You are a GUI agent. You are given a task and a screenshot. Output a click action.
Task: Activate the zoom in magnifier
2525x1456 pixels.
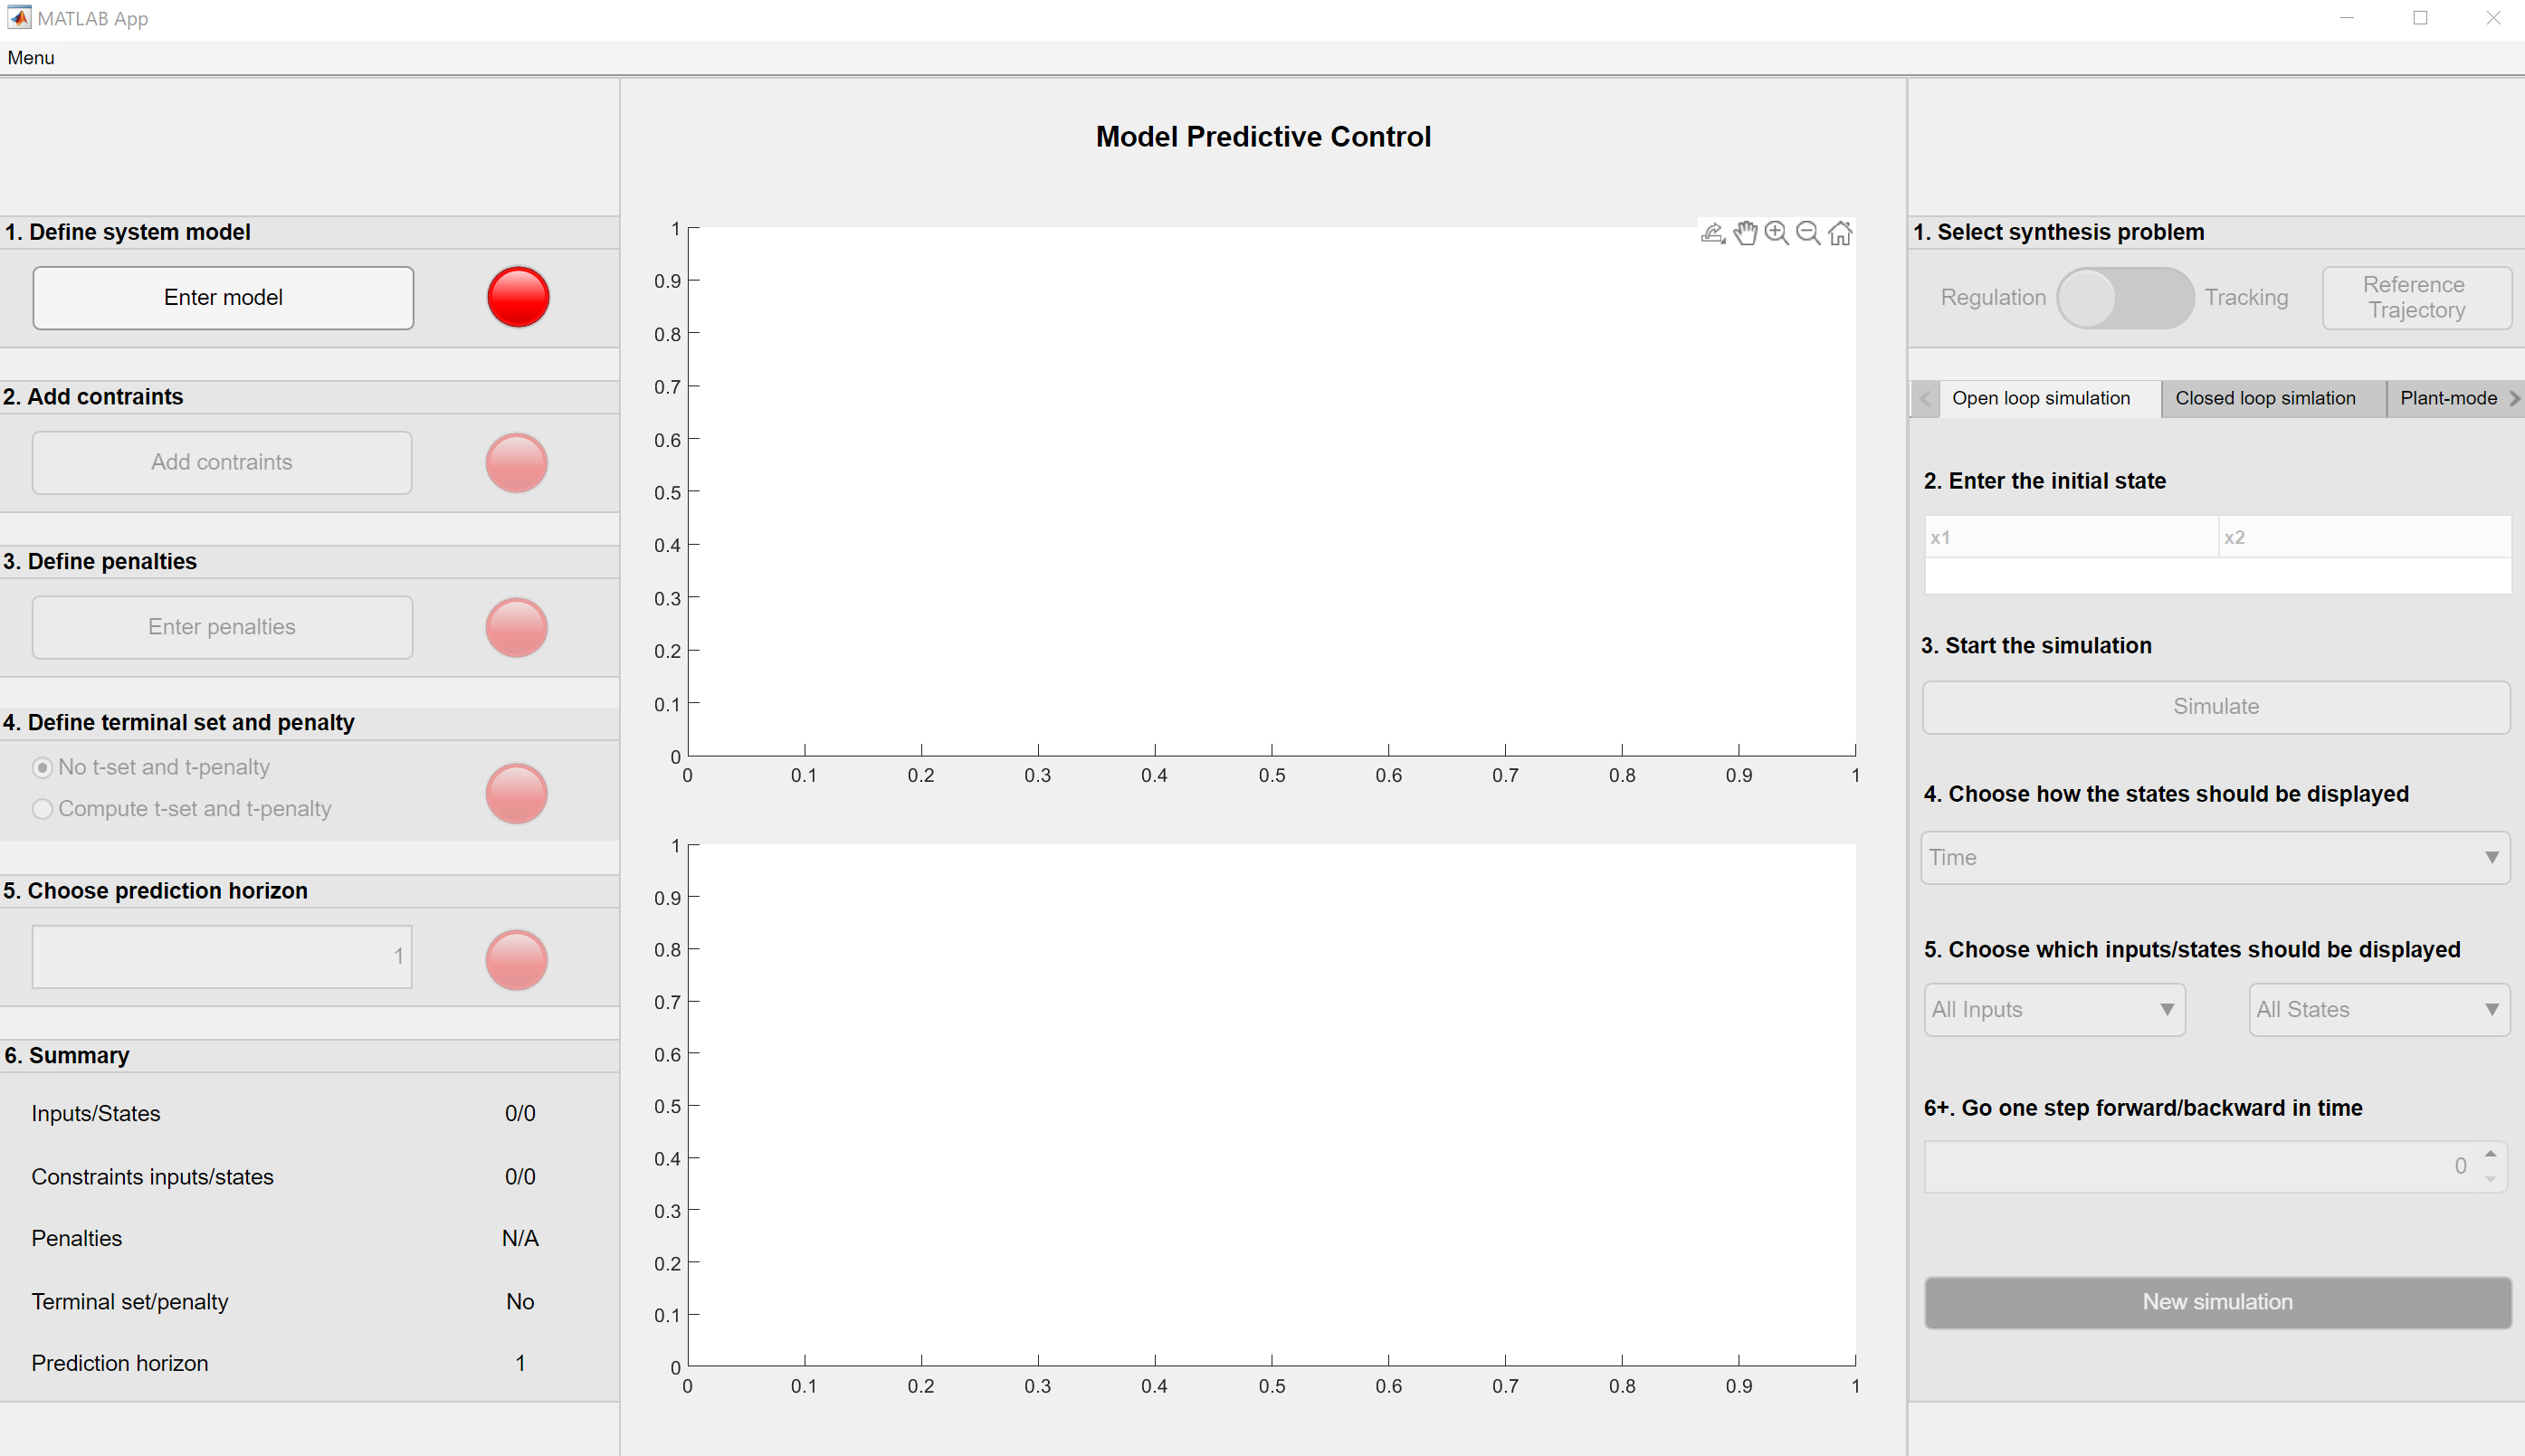pos(1776,233)
